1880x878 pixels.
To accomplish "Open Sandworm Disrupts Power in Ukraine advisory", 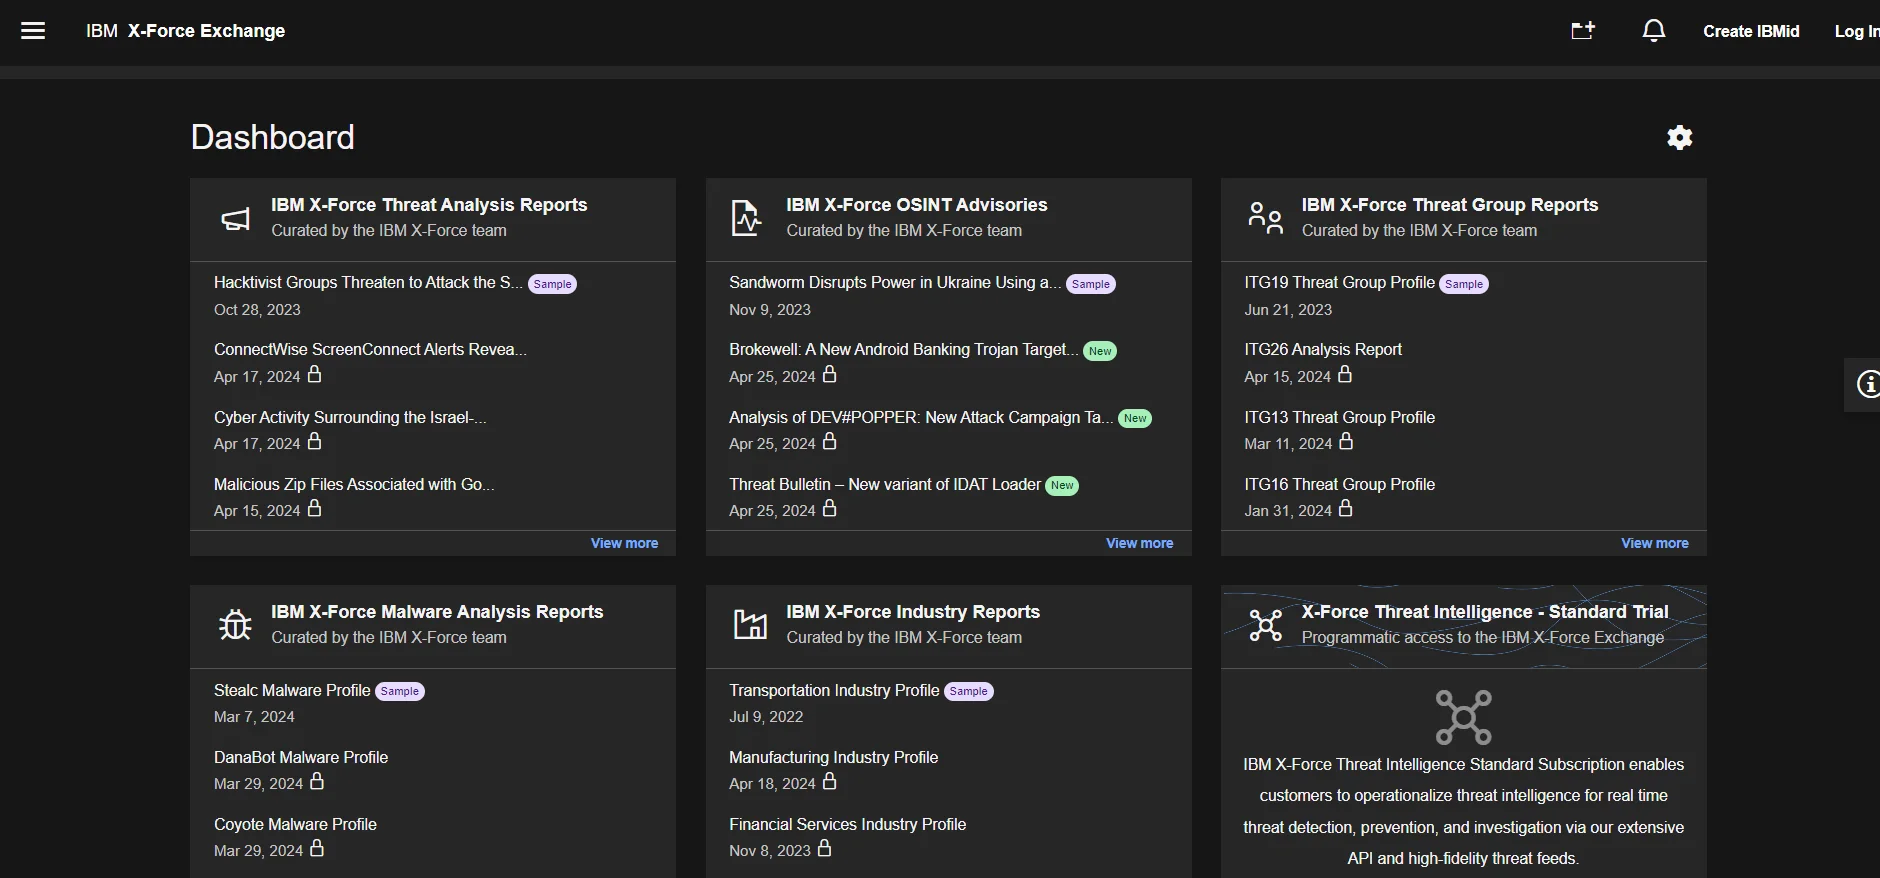I will click(895, 283).
